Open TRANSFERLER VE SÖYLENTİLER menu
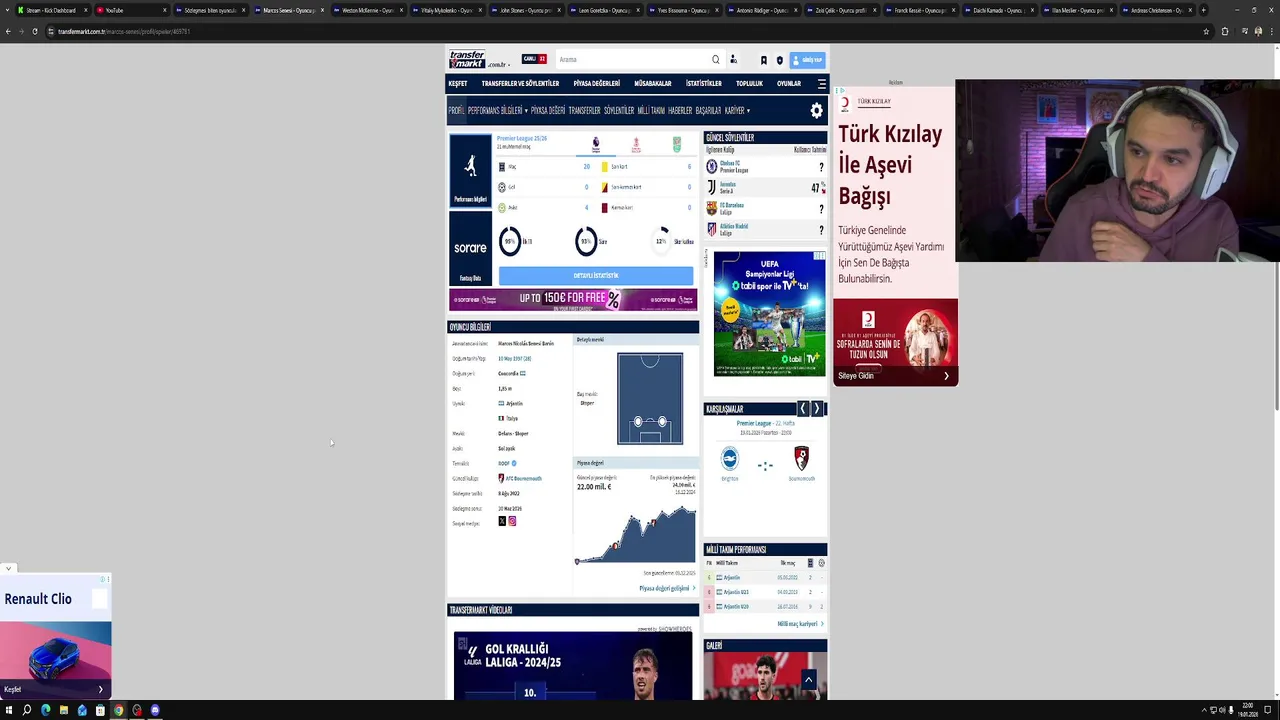1280x720 pixels. 520,84
